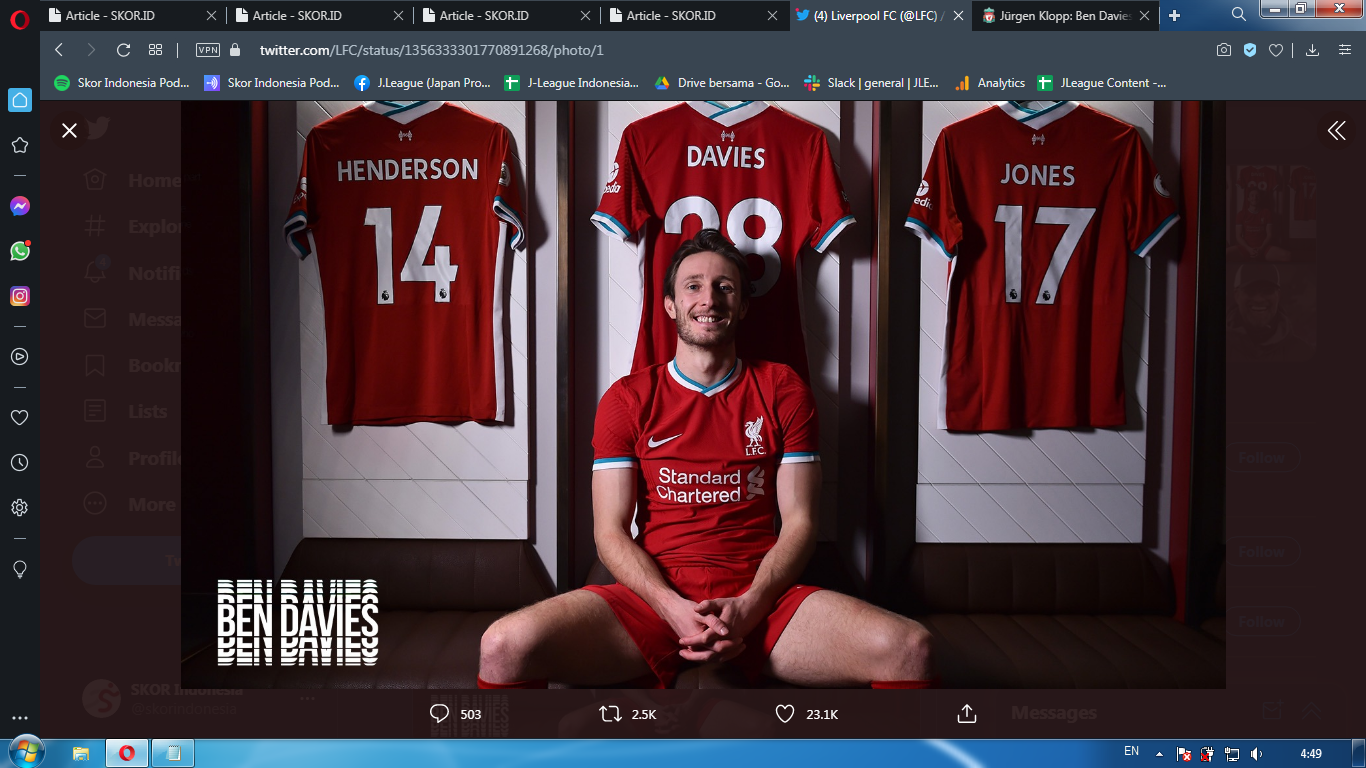1366x768 pixels.
Task: Open WhatsApp in the Opera sidebar
Action: (x=20, y=251)
